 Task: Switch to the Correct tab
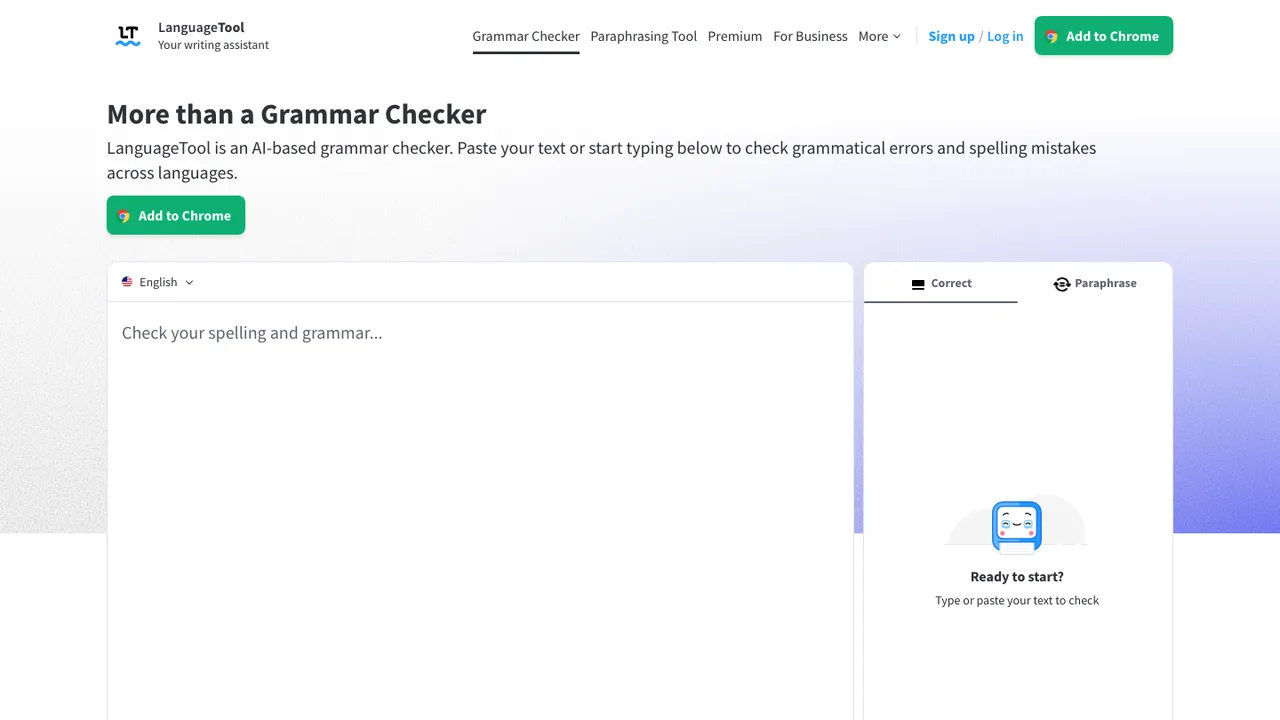tap(941, 283)
